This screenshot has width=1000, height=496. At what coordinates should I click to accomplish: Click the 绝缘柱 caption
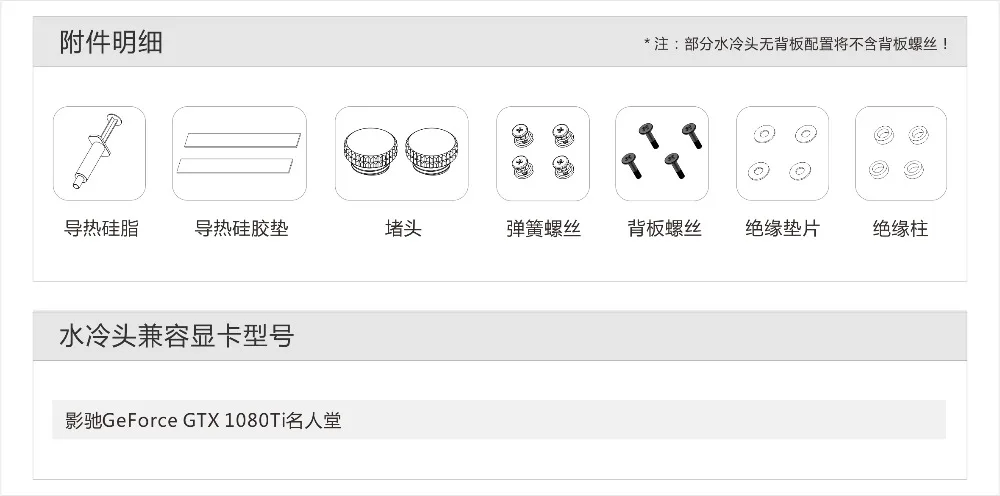901,228
